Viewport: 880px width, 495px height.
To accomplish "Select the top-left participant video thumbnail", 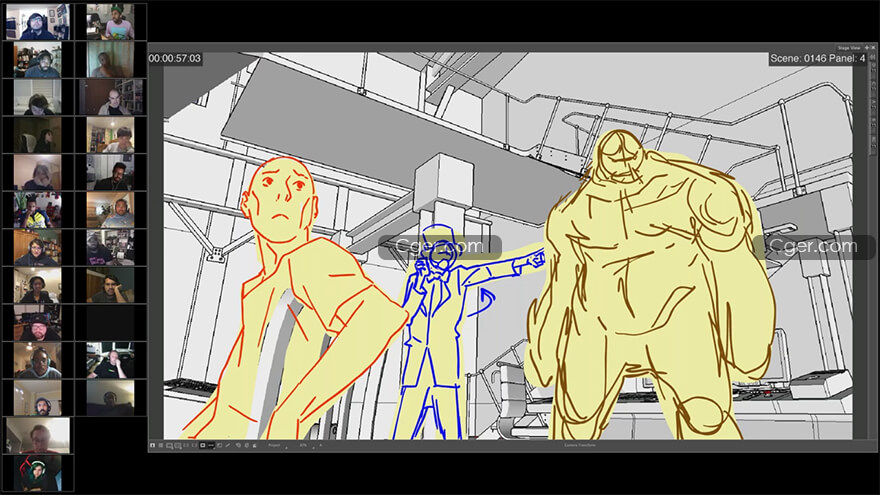I will coord(38,22).
